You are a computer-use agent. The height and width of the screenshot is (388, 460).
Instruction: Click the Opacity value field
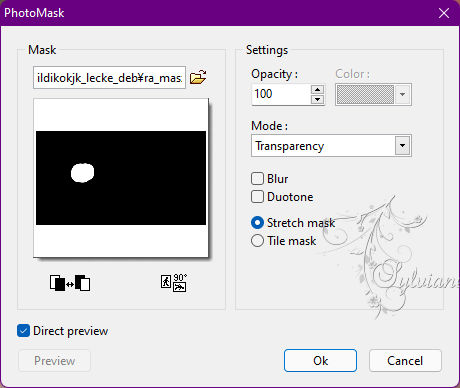tap(281, 94)
